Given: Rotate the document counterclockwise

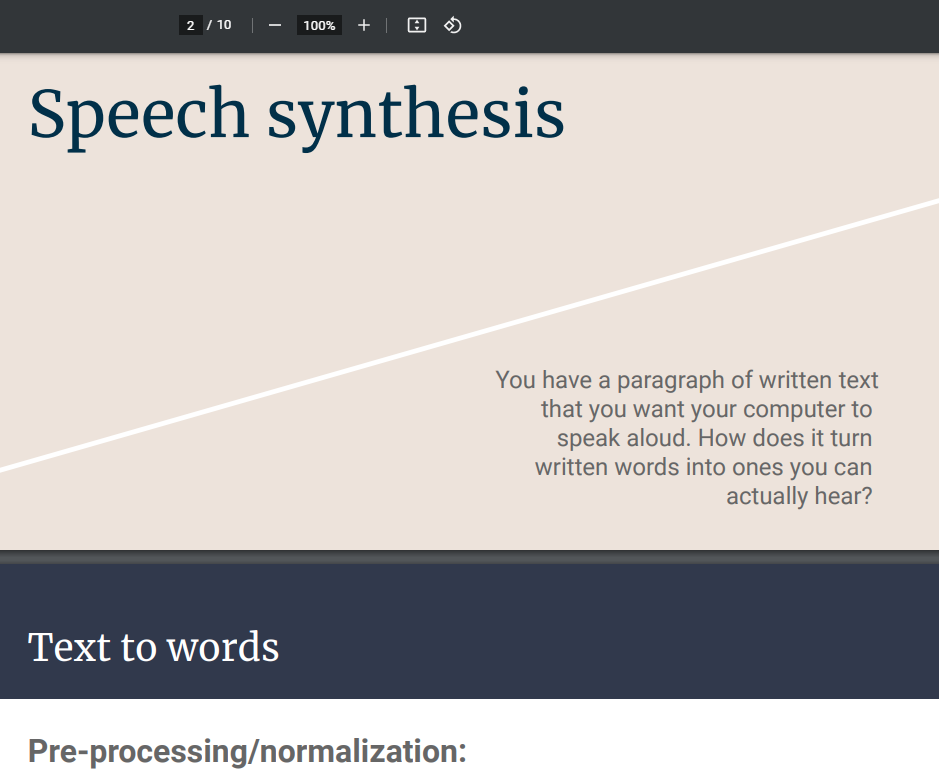Looking at the screenshot, I should 452,25.
